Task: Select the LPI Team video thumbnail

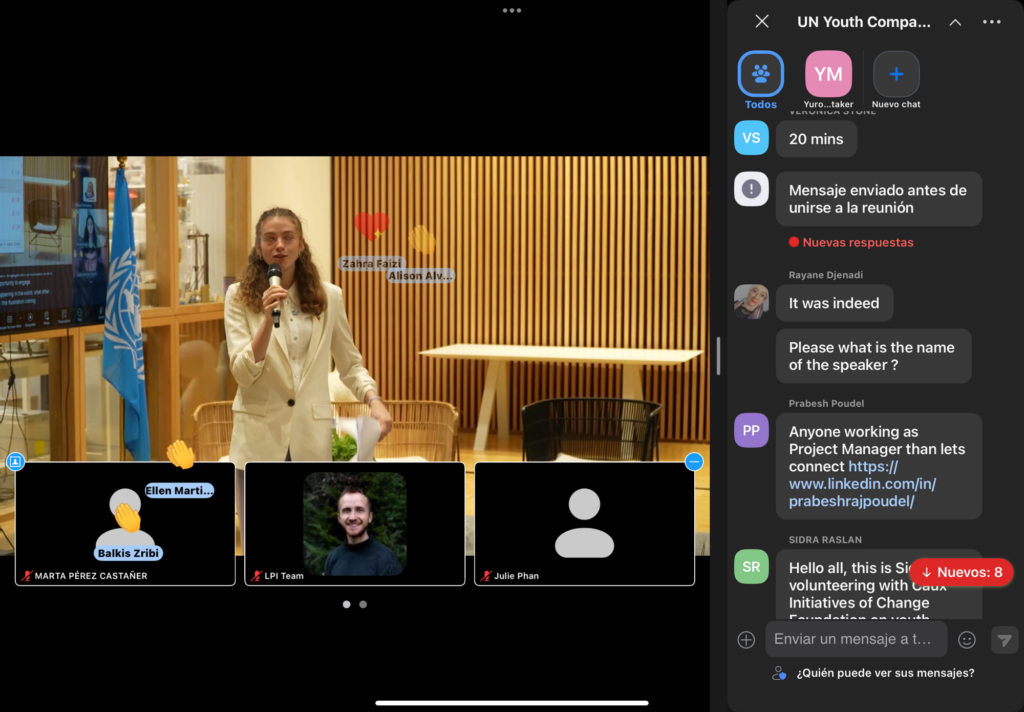Action: click(355, 523)
